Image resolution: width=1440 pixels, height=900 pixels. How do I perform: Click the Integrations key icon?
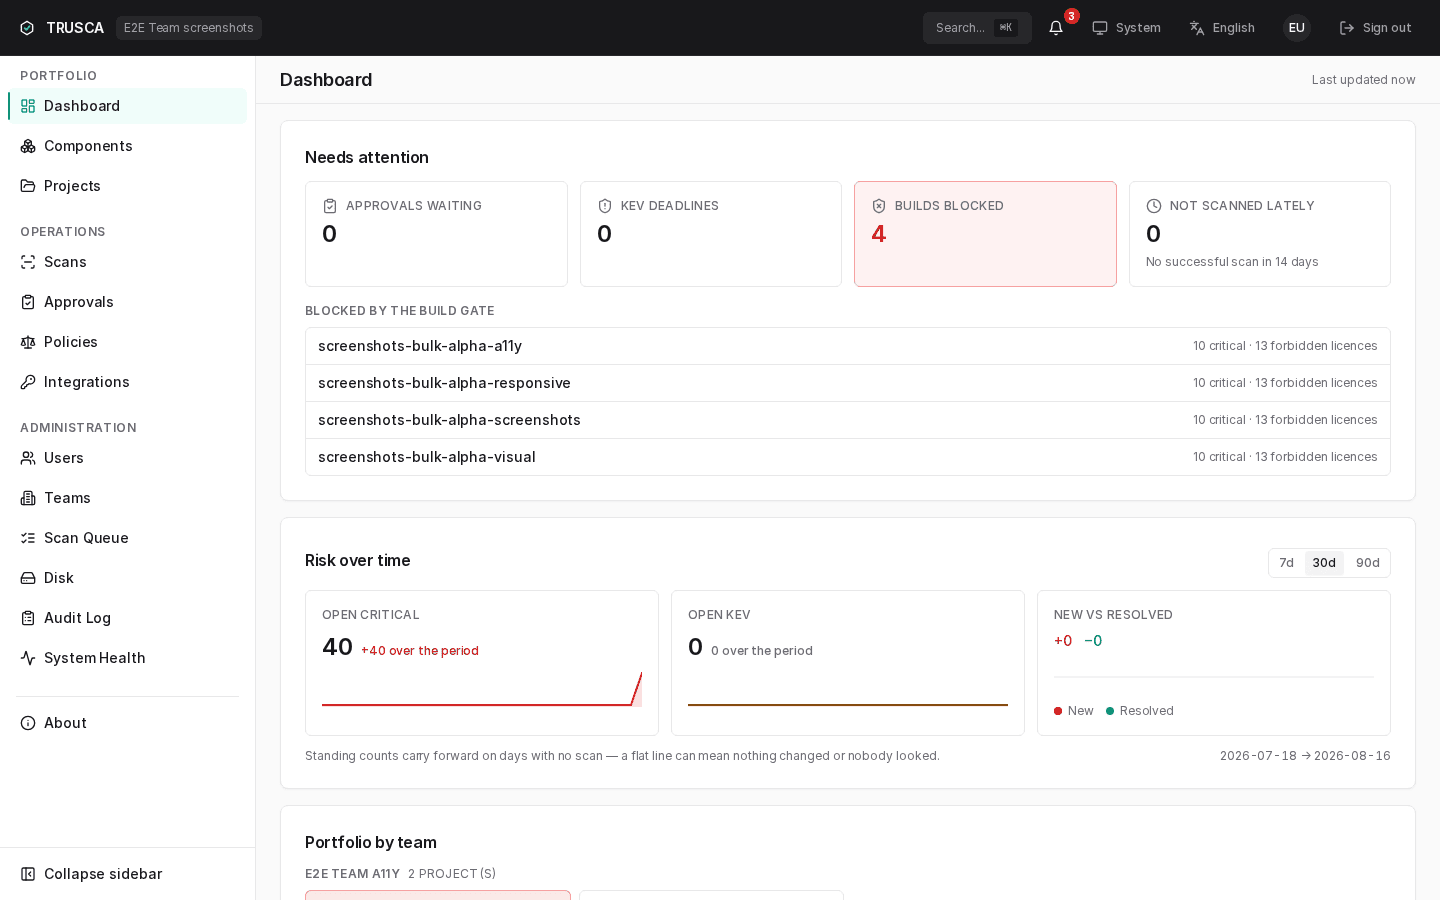[x=28, y=382]
